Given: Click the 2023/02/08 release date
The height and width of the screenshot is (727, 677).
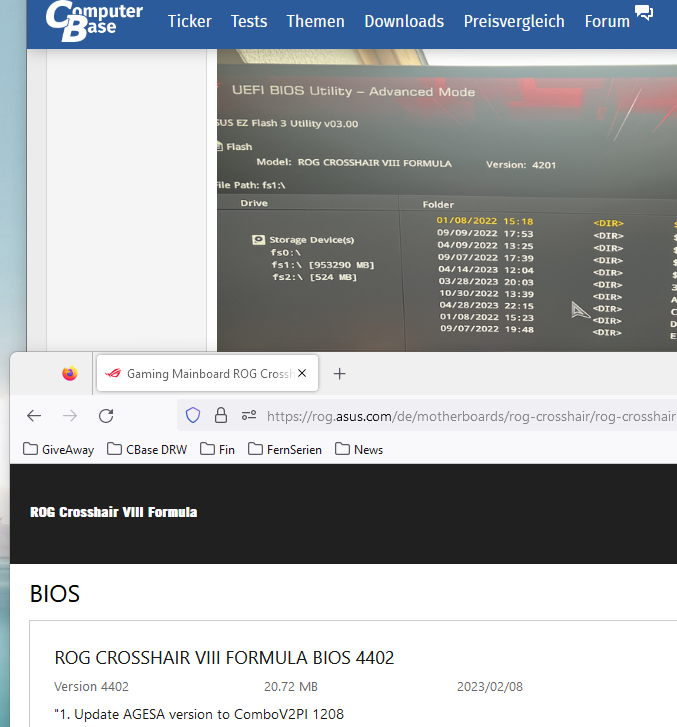Looking at the screenshot, I should 490,686.
